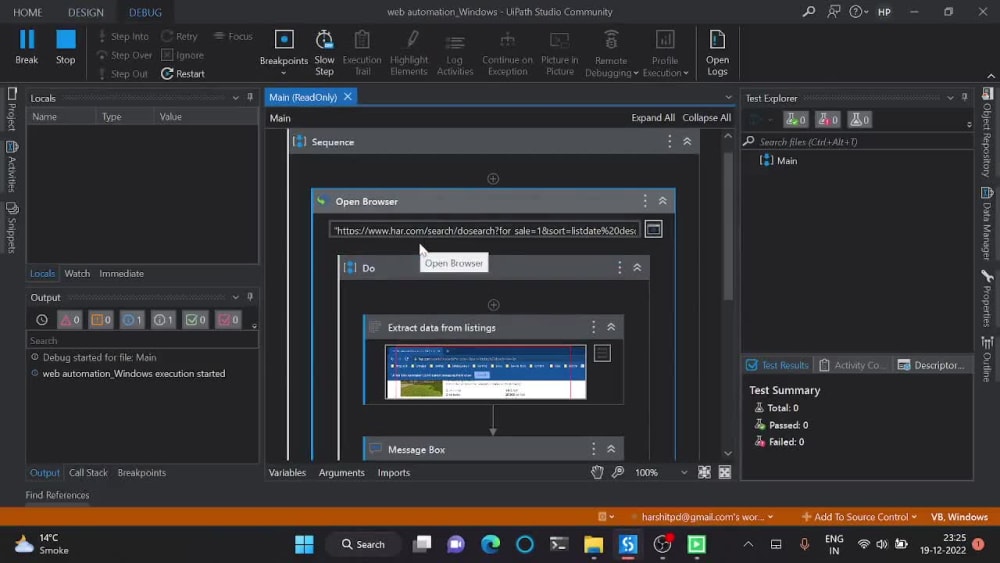This screenshot has width=1000, height=563.
Task: Switch to the HOME ribbon tab
Action: 27,12
